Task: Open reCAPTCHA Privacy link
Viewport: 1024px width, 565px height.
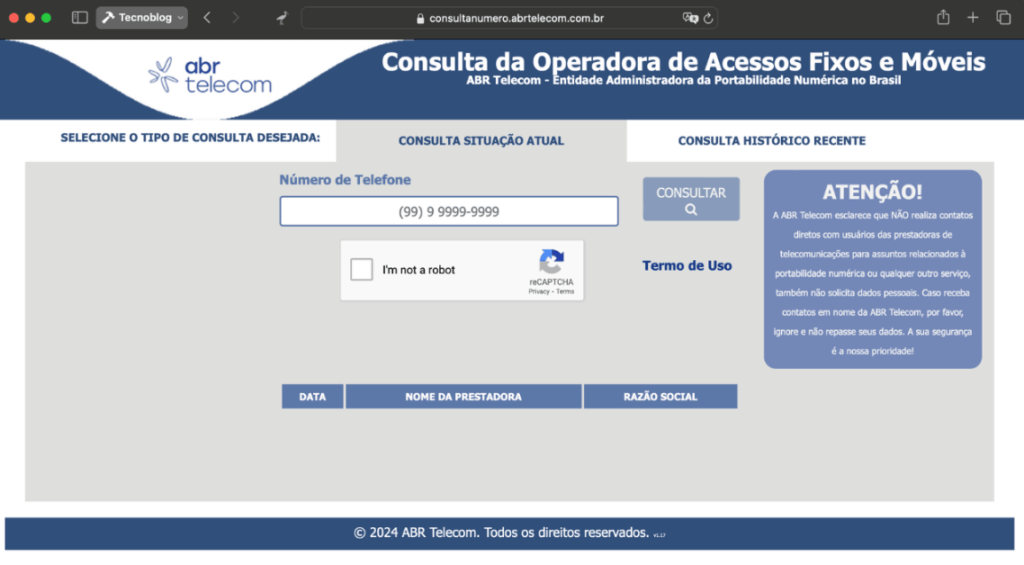Action: point(539,291)
